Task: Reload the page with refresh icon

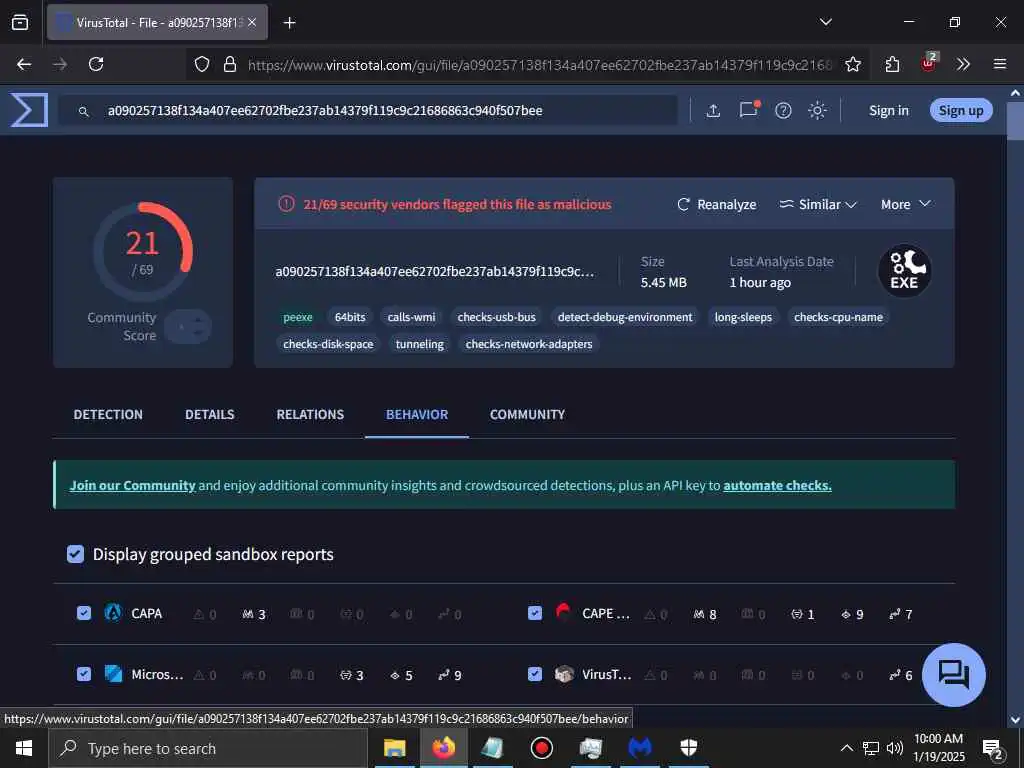Action: click(96, 64)
